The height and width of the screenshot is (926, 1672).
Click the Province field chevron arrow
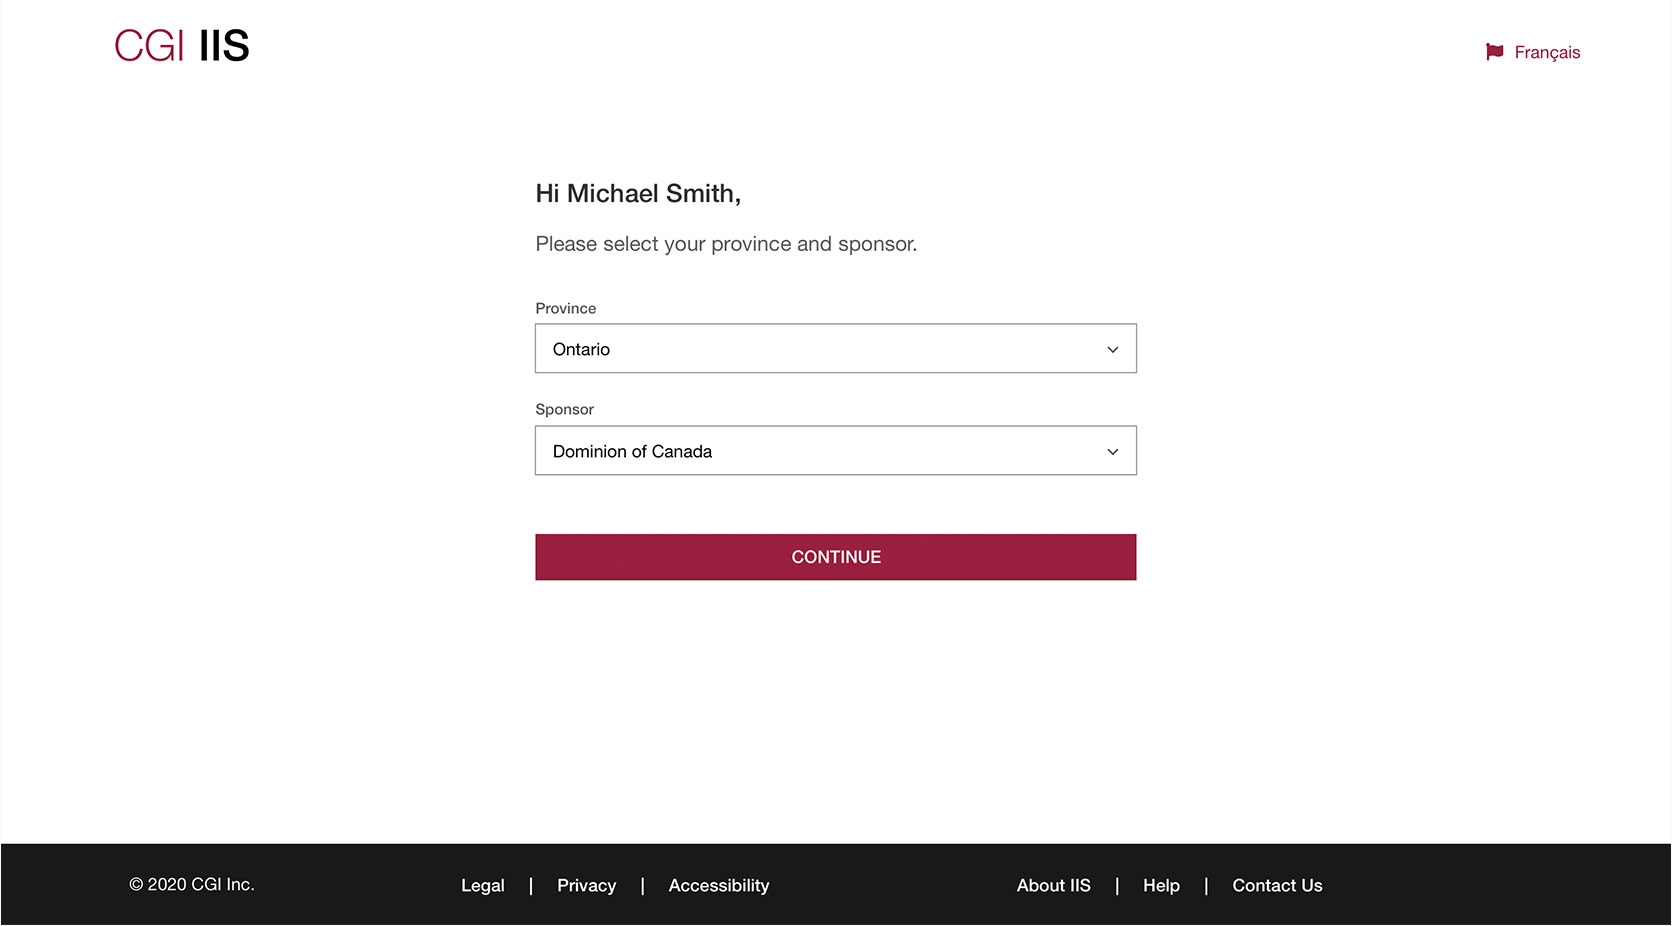[x=1112, y=349]
